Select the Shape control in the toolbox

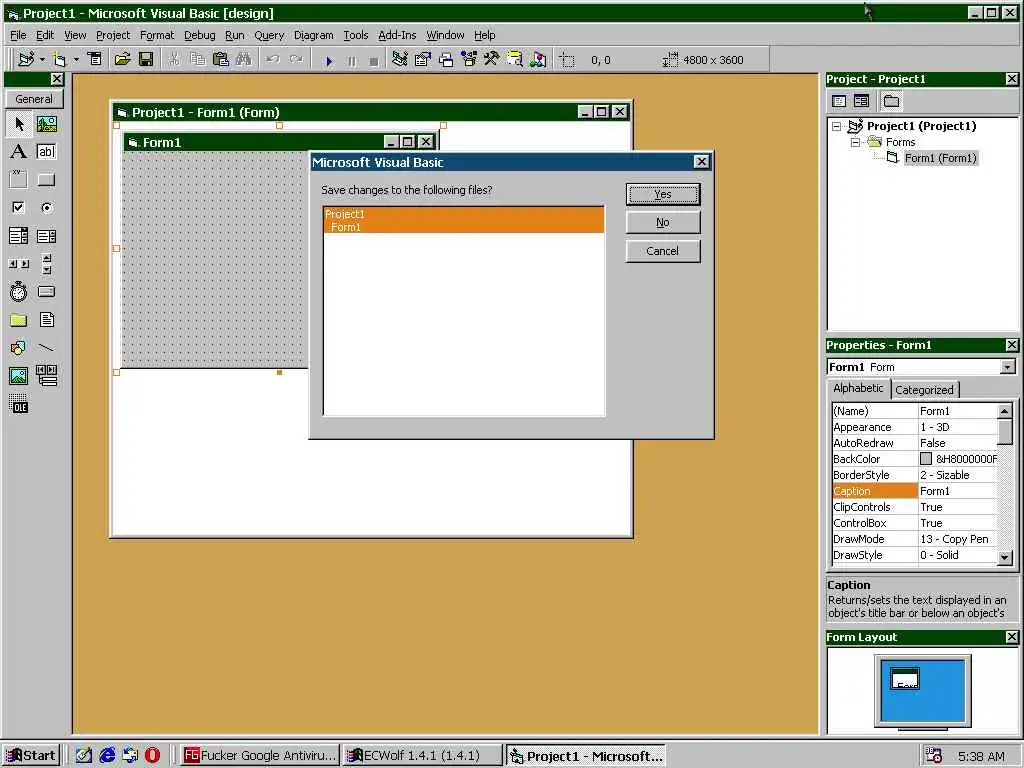coord(18,347)
